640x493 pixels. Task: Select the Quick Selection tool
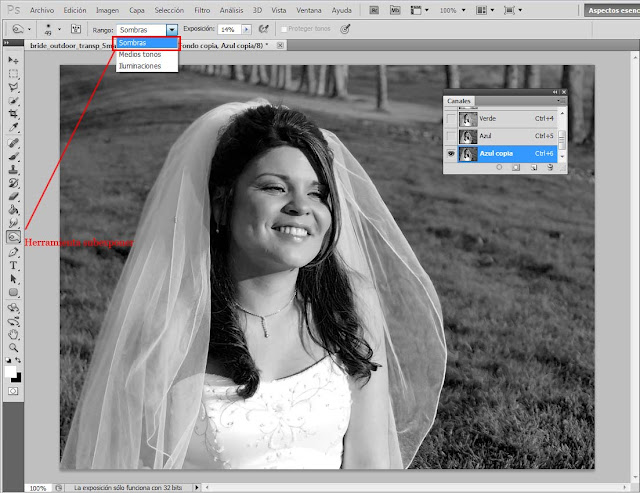click(13, 100)
